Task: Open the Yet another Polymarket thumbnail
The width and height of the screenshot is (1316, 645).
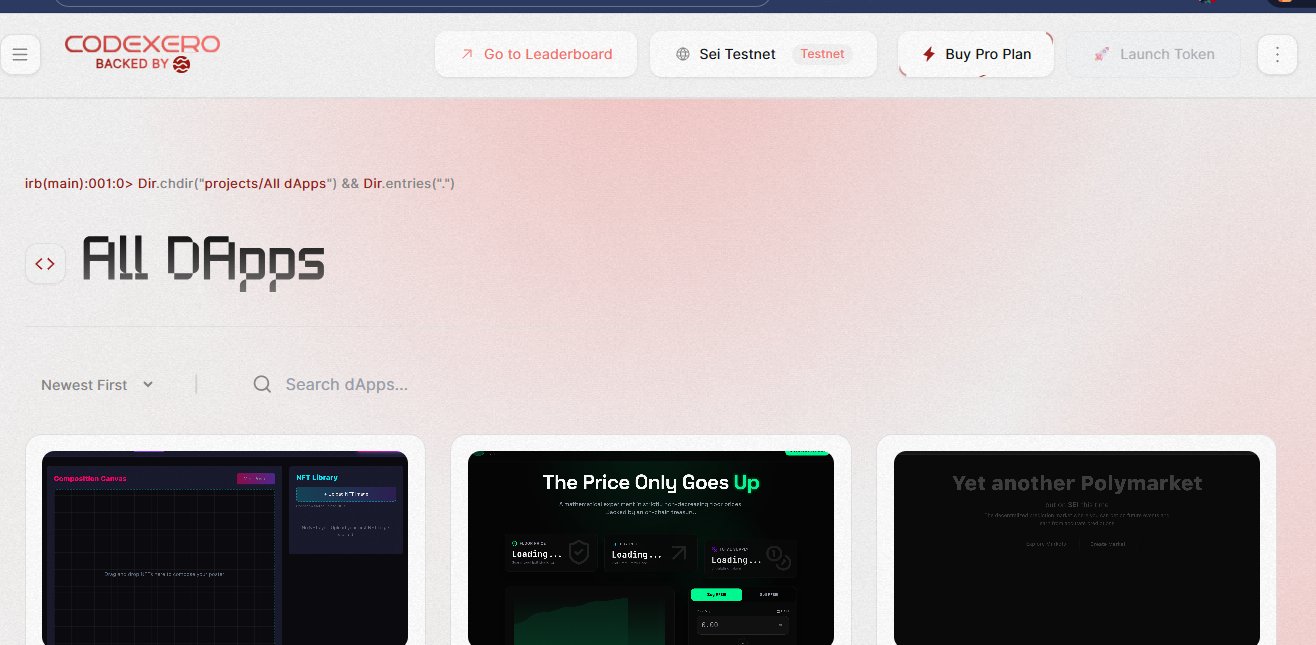Action: [1077, 548]
